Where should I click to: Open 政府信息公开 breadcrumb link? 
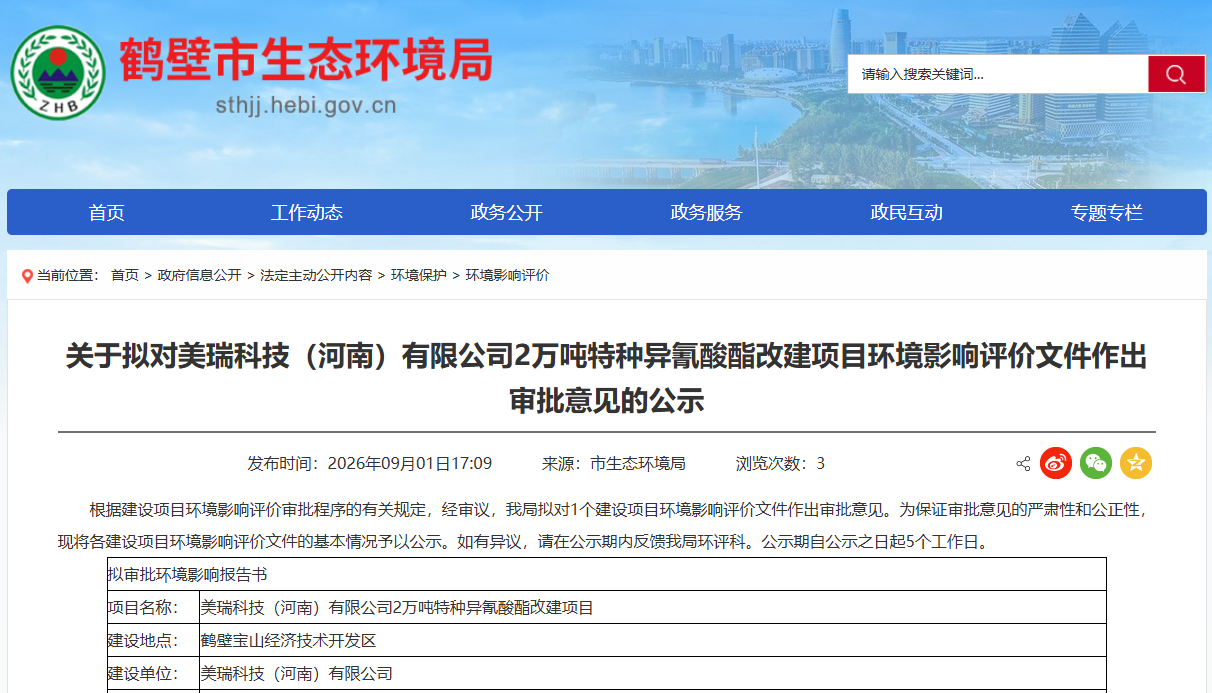point(199,275)
